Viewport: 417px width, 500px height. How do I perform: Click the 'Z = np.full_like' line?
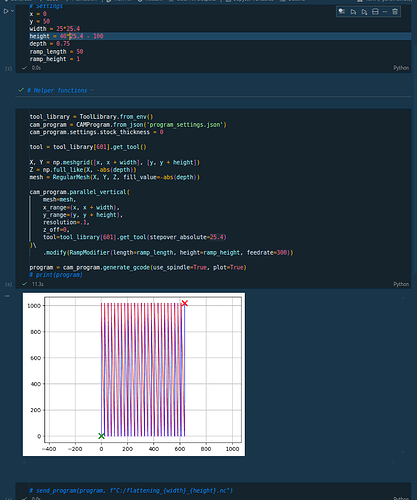[x=83, y=170]
